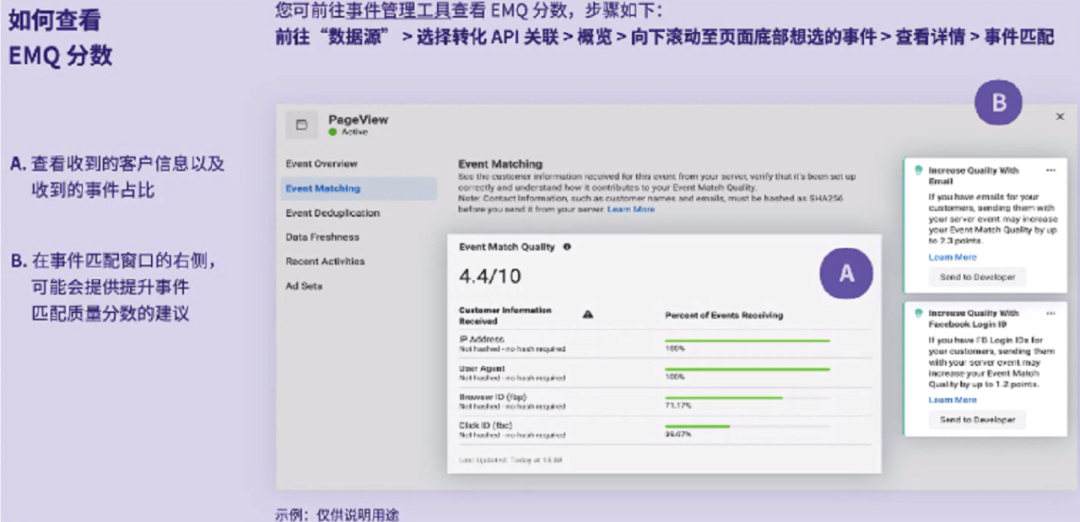Click the Percent of Events Receiving header
Image resolution: width=1080 pixels, height=522 pixels.
coord(724,315)
